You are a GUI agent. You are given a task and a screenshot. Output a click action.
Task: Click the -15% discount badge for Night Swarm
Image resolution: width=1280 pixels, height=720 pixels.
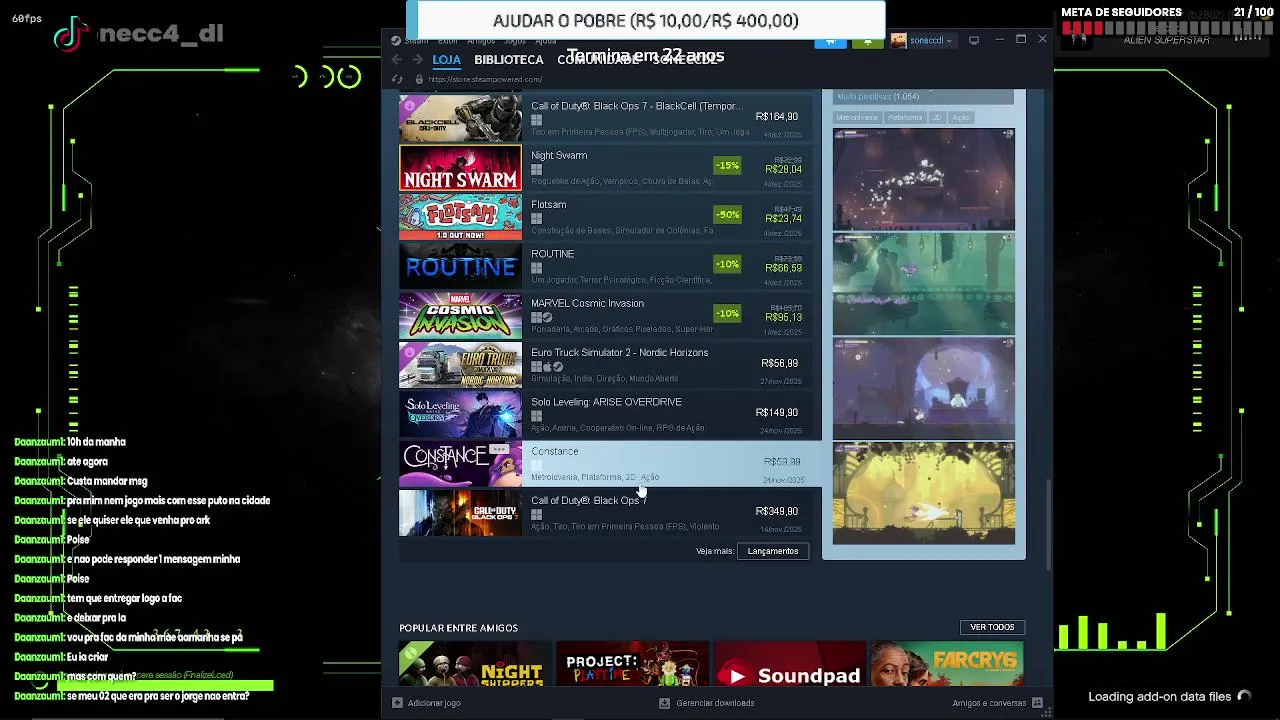[x=727, y=165]
